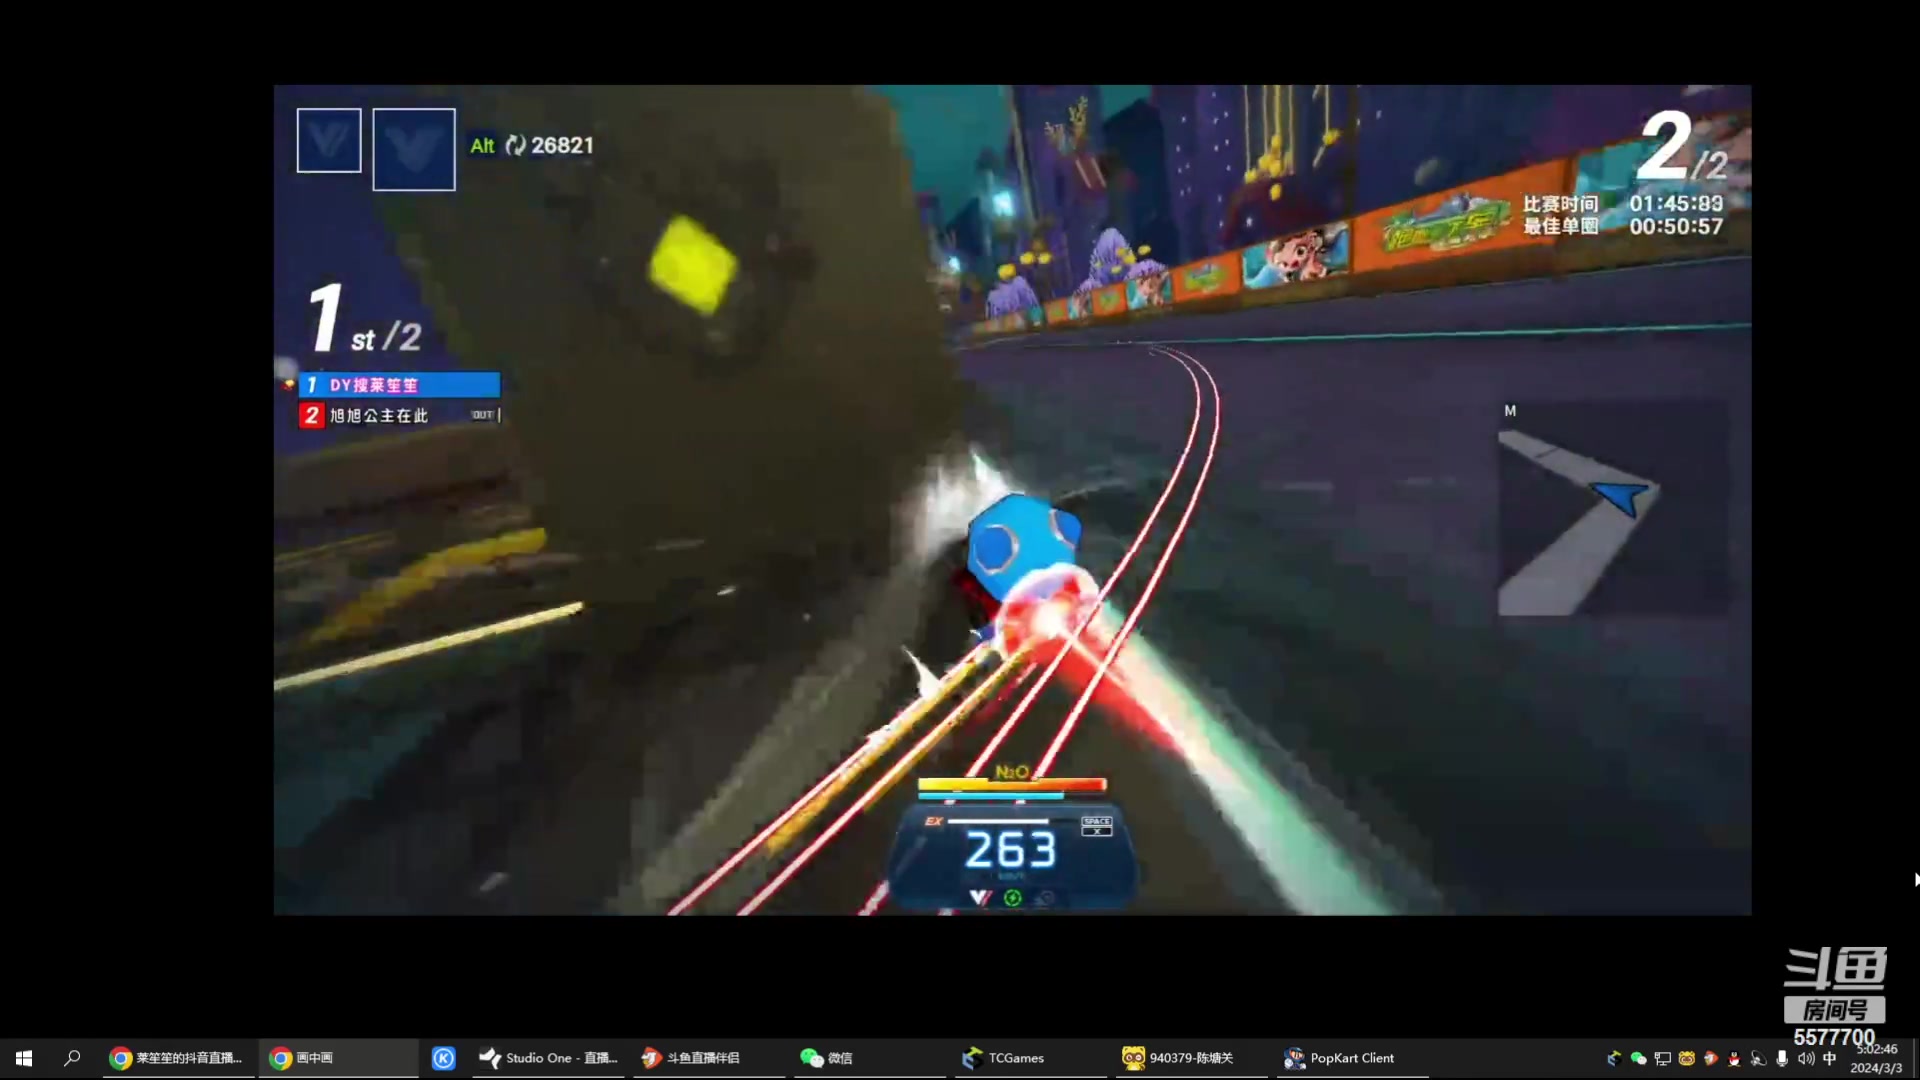The width and height of the screenshot is (1920, 1080).
Task: Click the Douyu companion tray icon
Action: click(1710, 1058)
